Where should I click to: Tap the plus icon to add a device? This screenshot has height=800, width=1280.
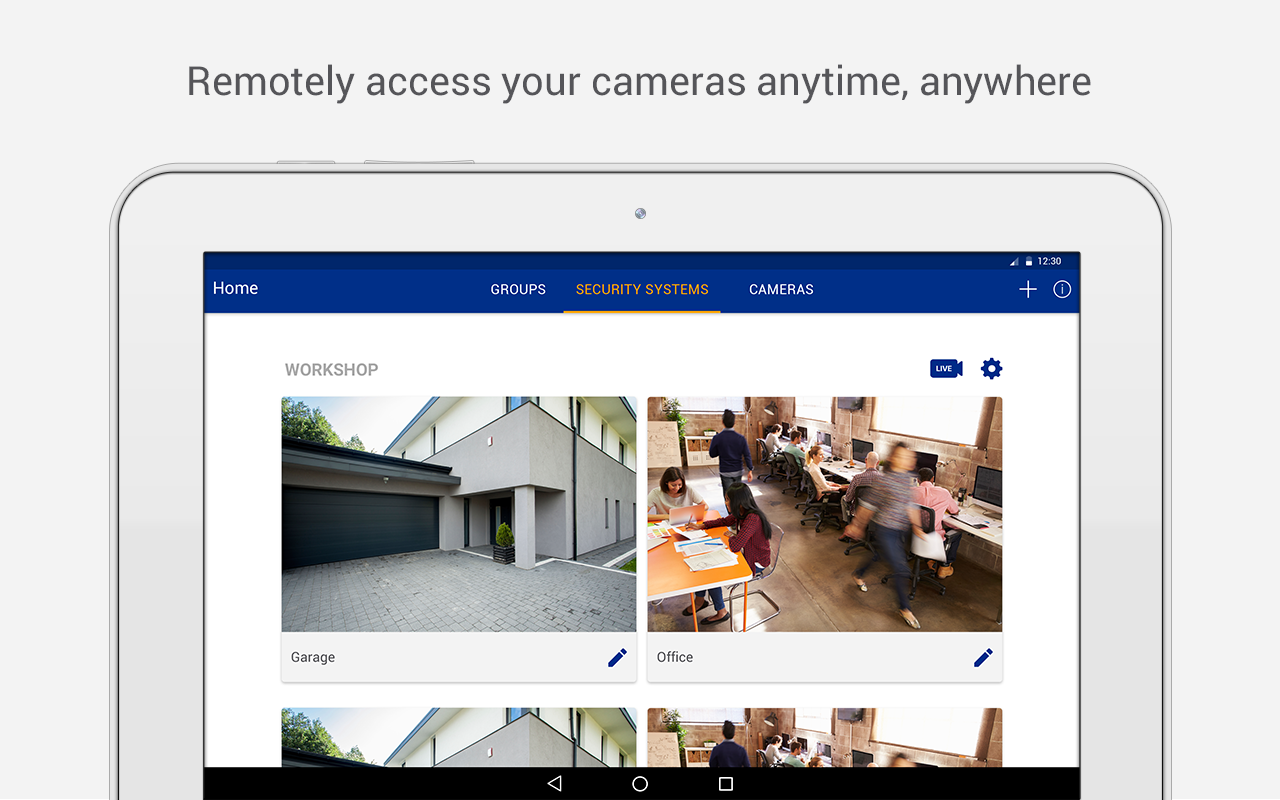1028,289
